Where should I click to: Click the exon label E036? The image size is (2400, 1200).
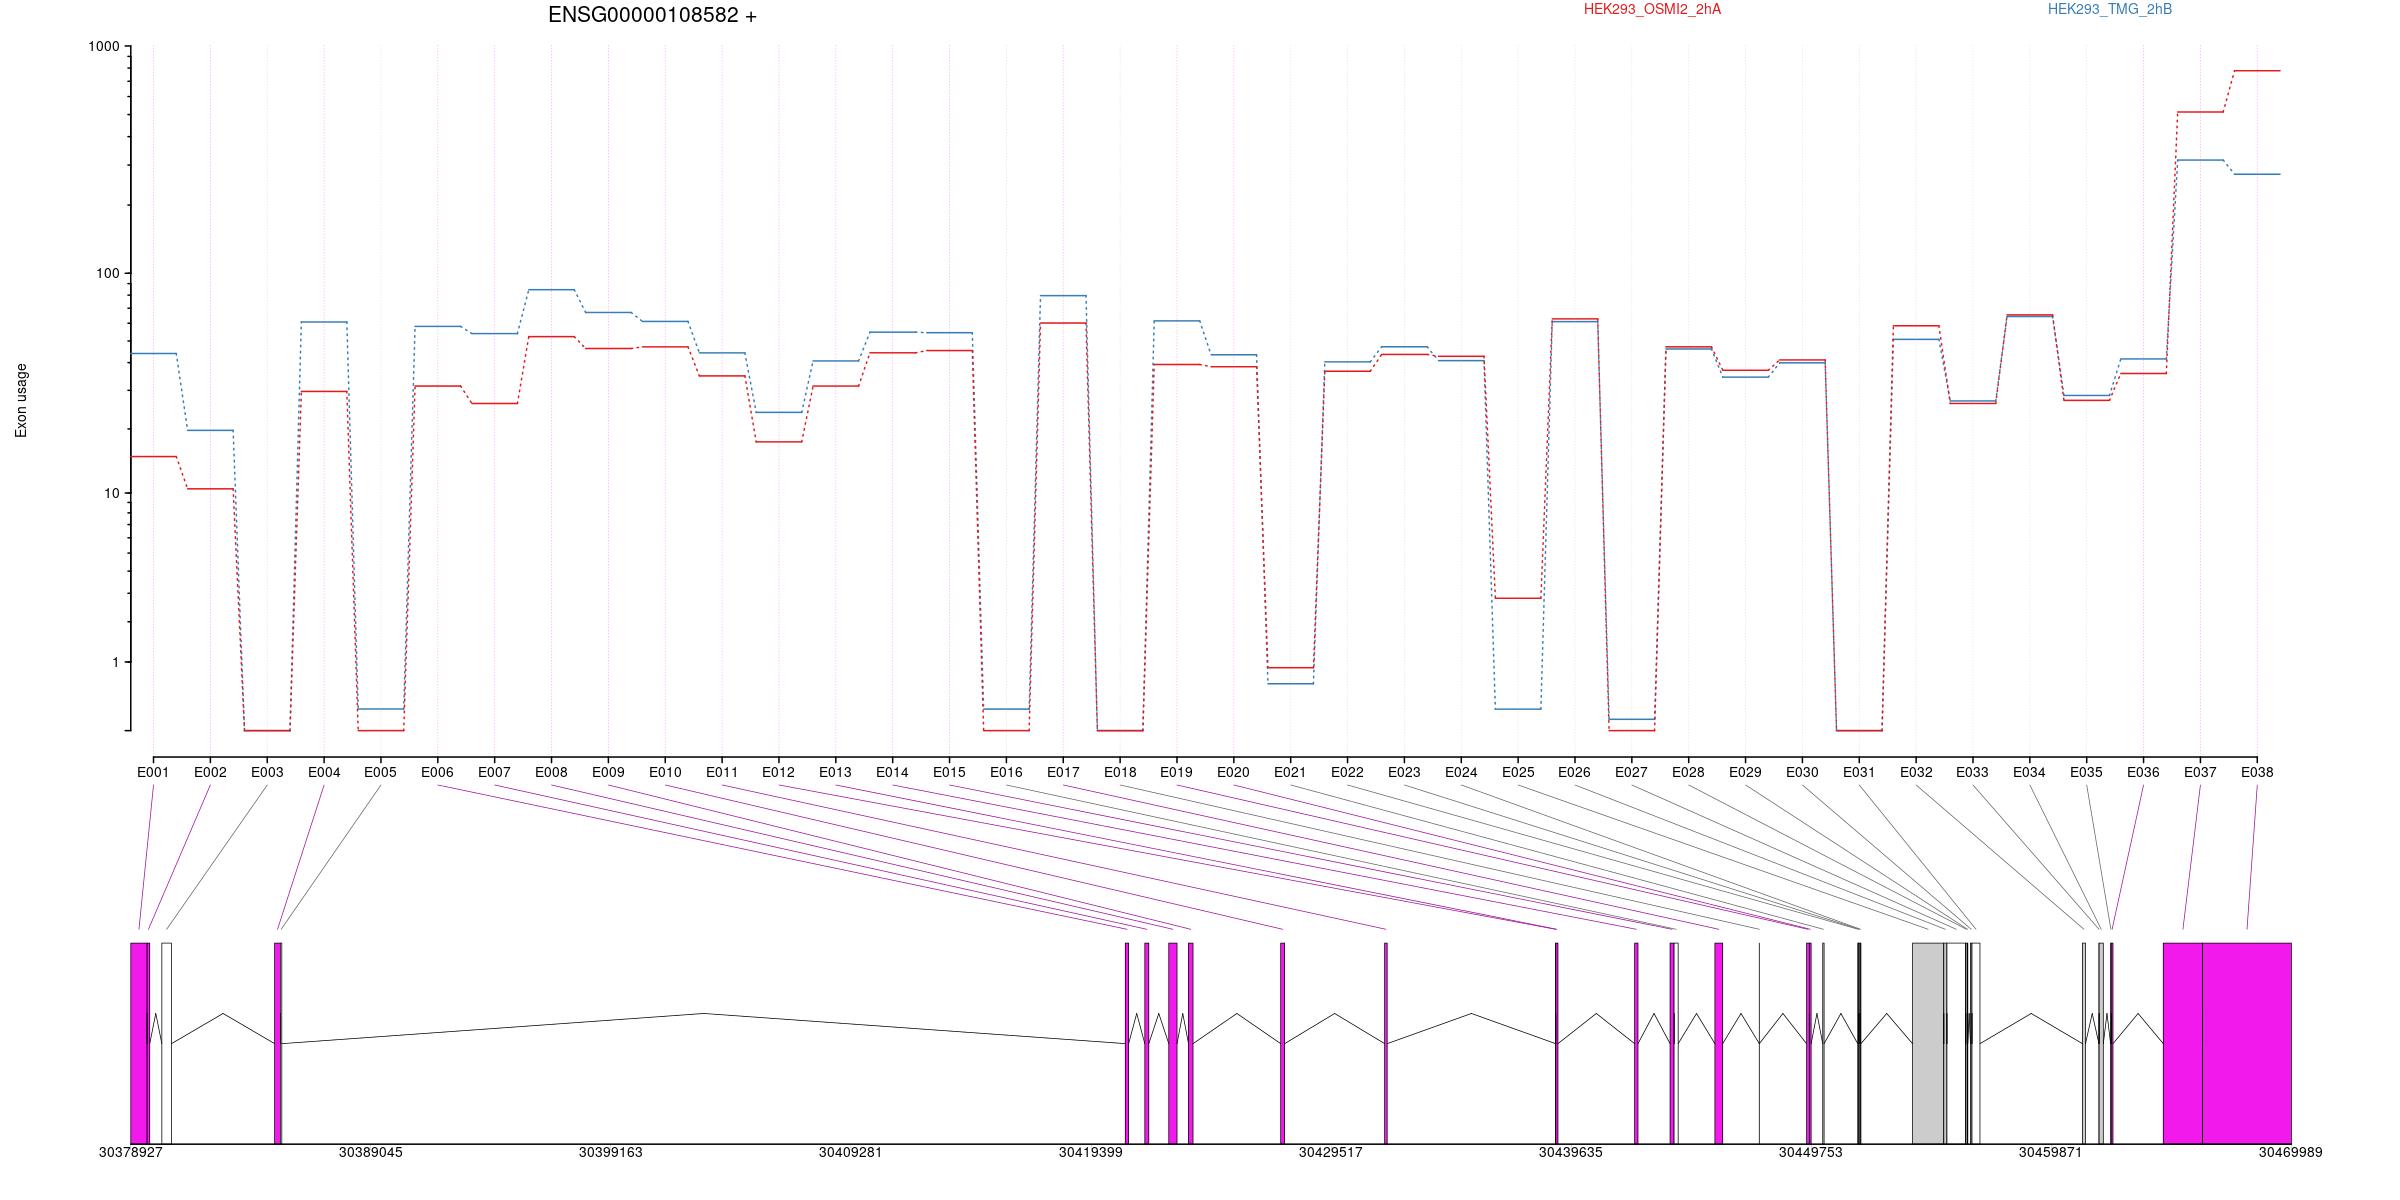tap(2143, 772)
